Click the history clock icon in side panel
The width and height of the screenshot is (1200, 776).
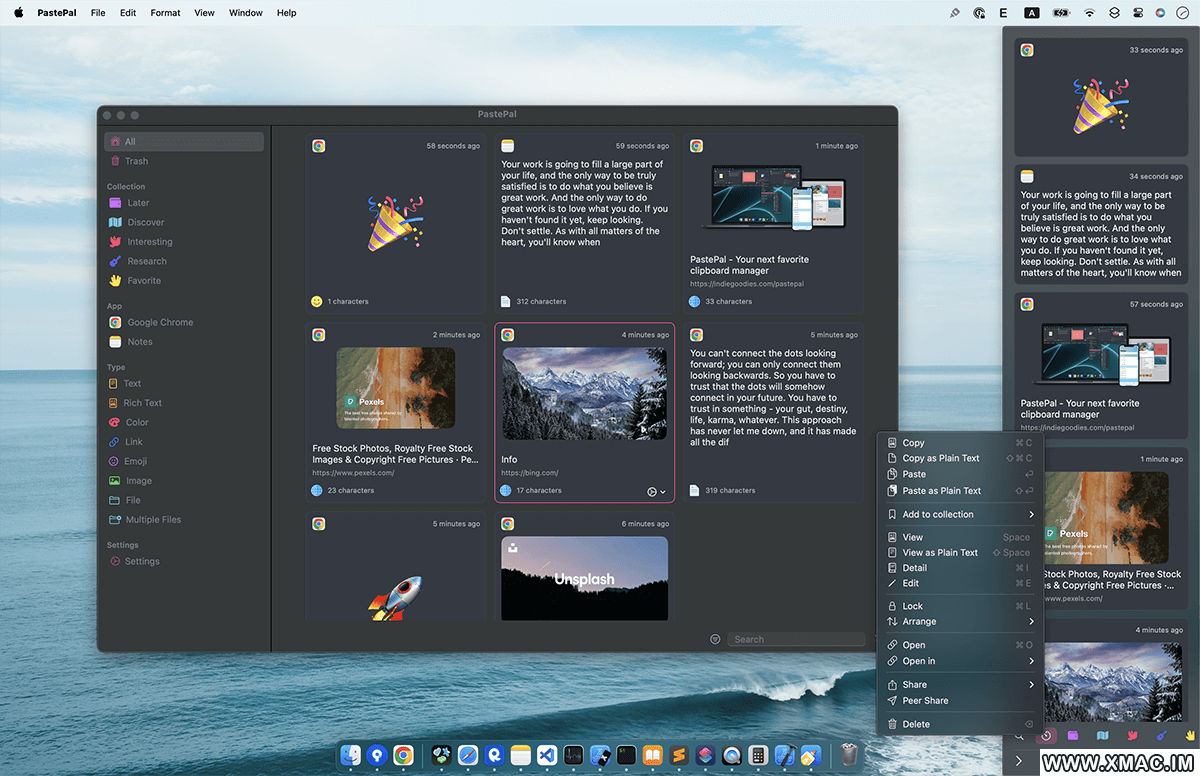[1046, 735]
